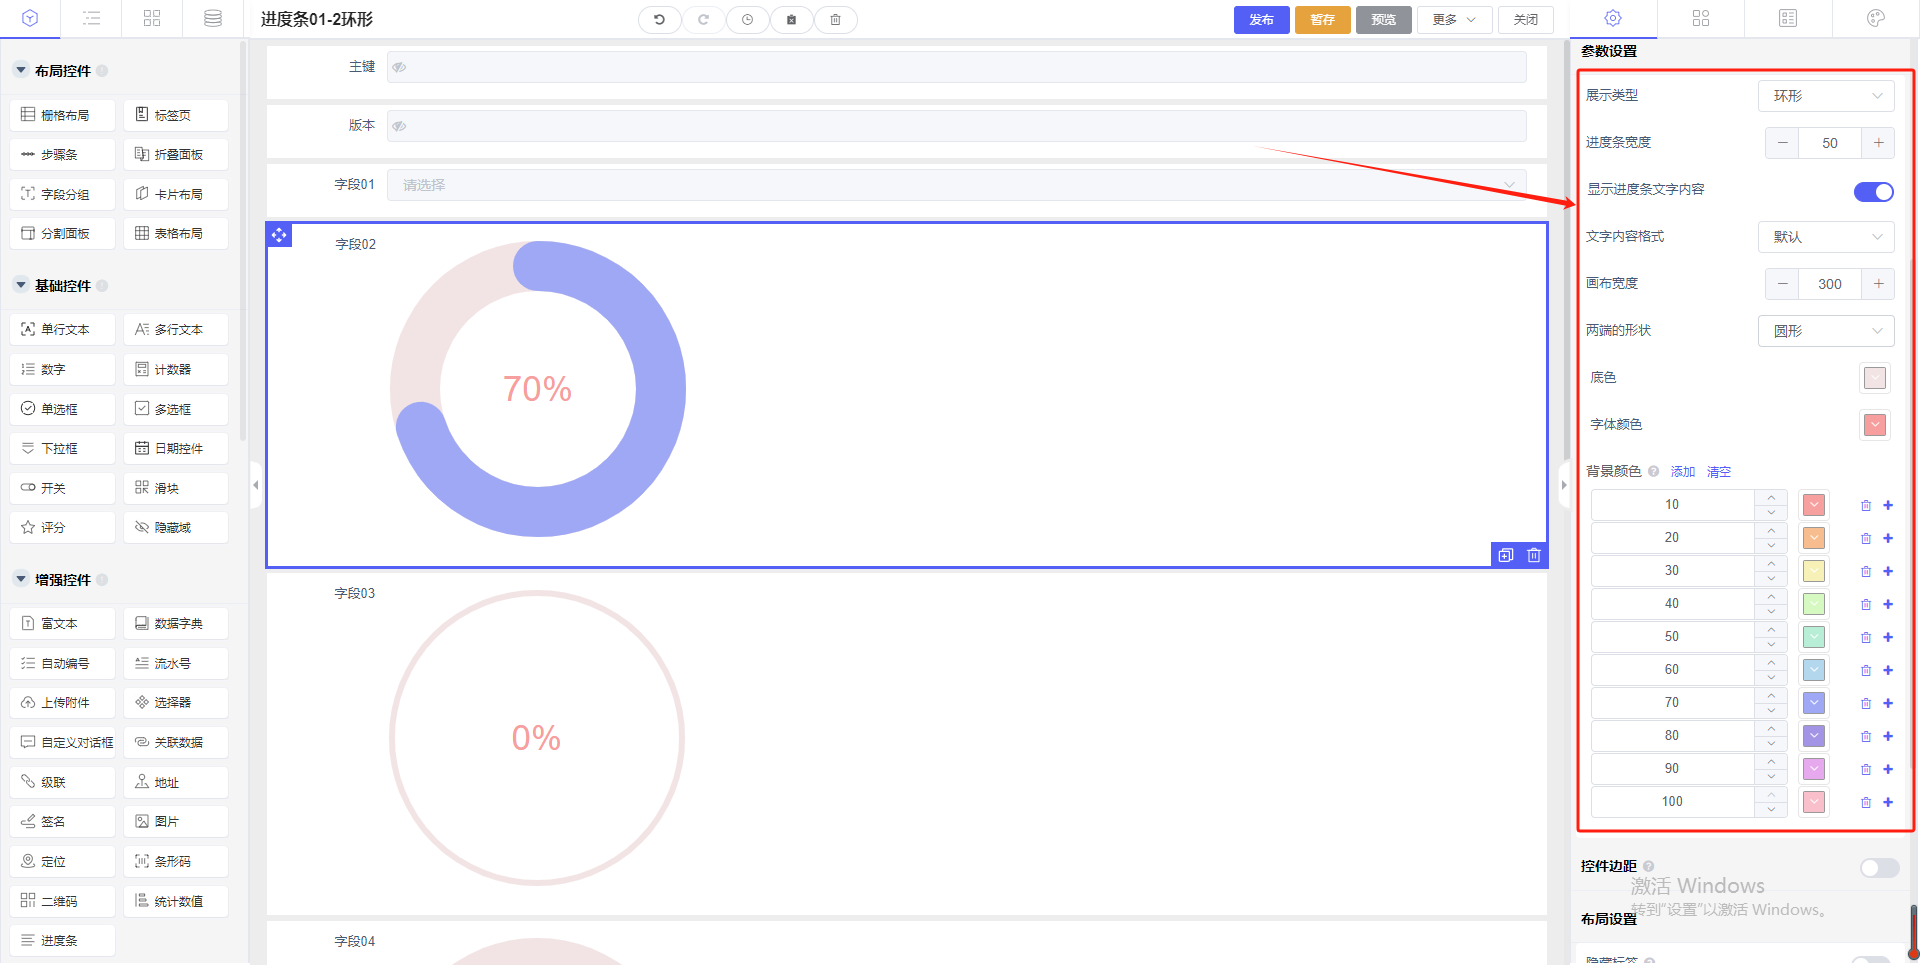Click the undo icon in top toolbar

click(x=659, y=20)
